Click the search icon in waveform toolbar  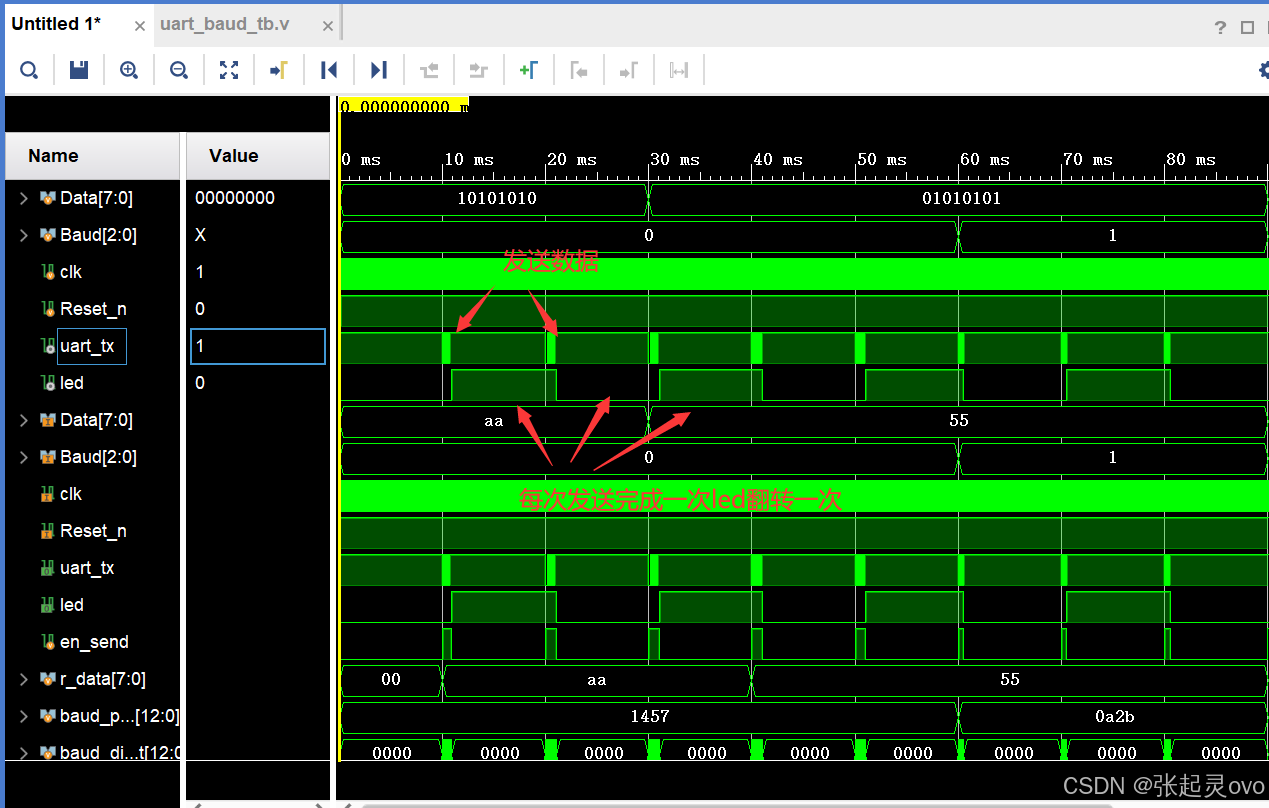[x=29, y=70]
